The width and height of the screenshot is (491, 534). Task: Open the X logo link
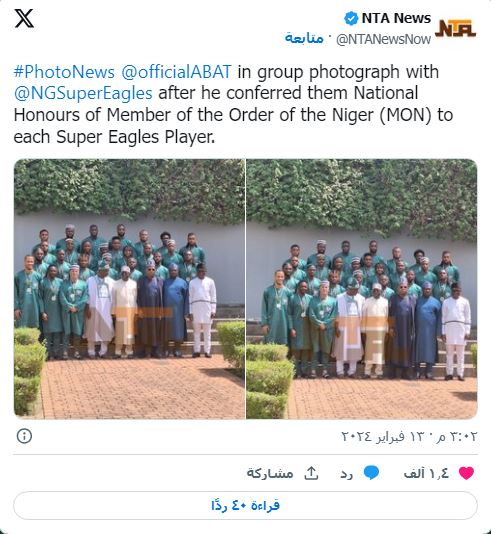24,18
